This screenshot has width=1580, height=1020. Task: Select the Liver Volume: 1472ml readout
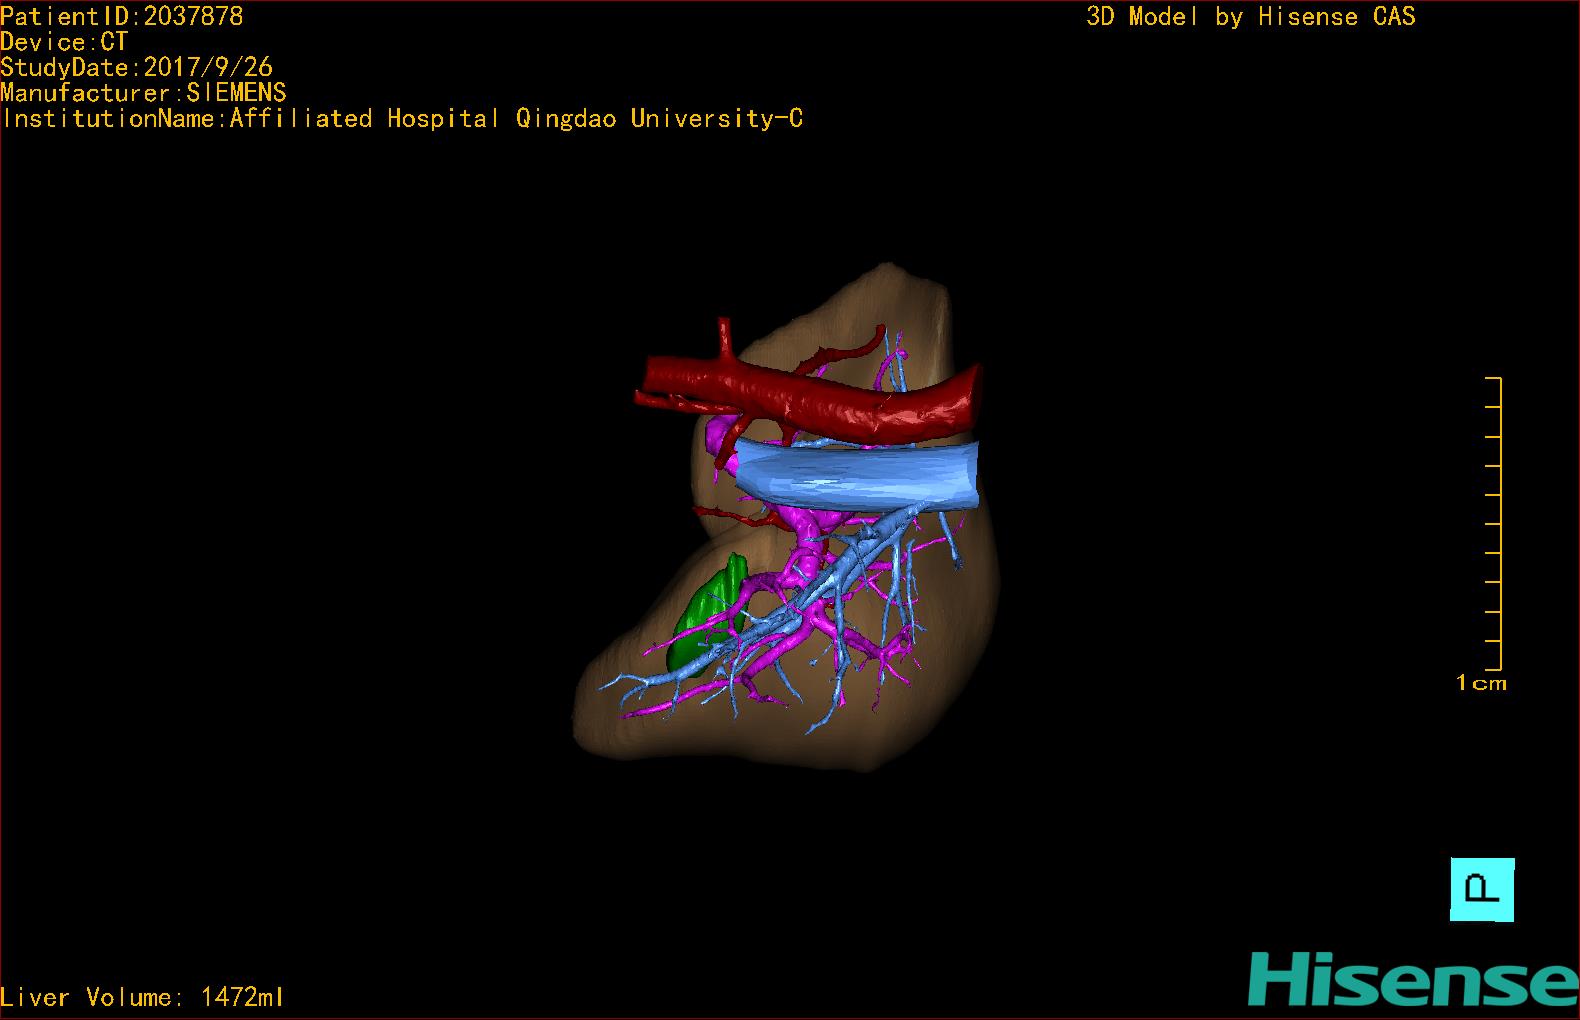(x=142, y=997)
